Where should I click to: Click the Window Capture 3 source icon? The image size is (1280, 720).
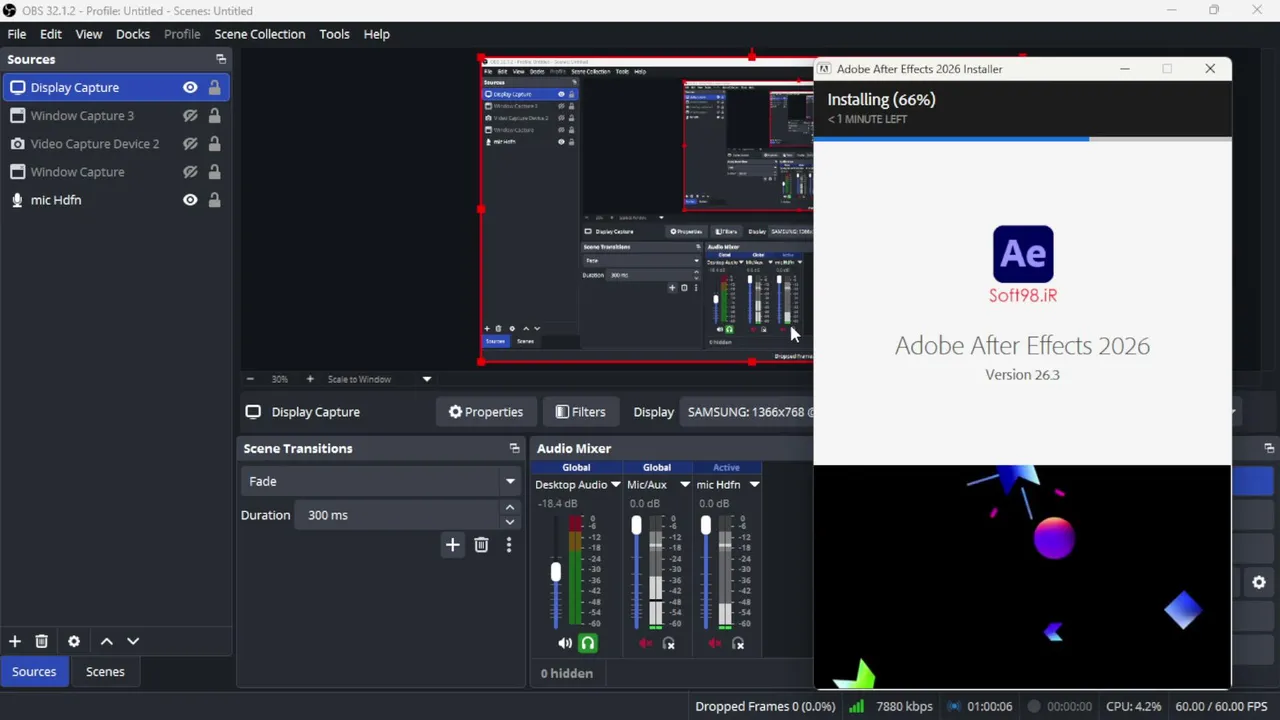(x=17, y=116)
